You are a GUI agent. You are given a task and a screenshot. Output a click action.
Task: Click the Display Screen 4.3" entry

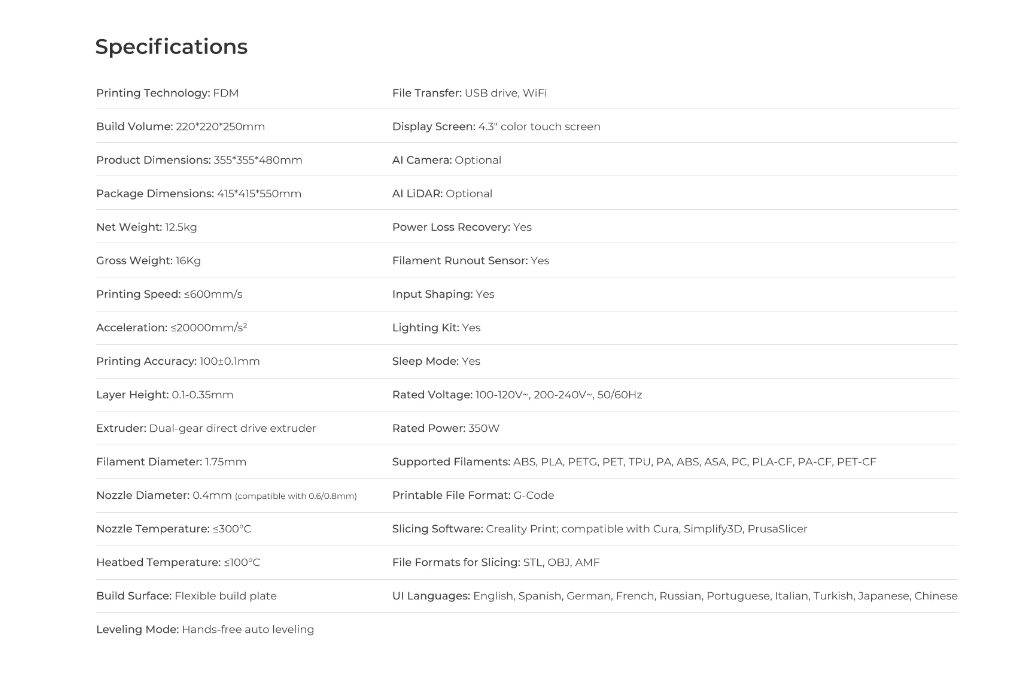coord(496,127)
